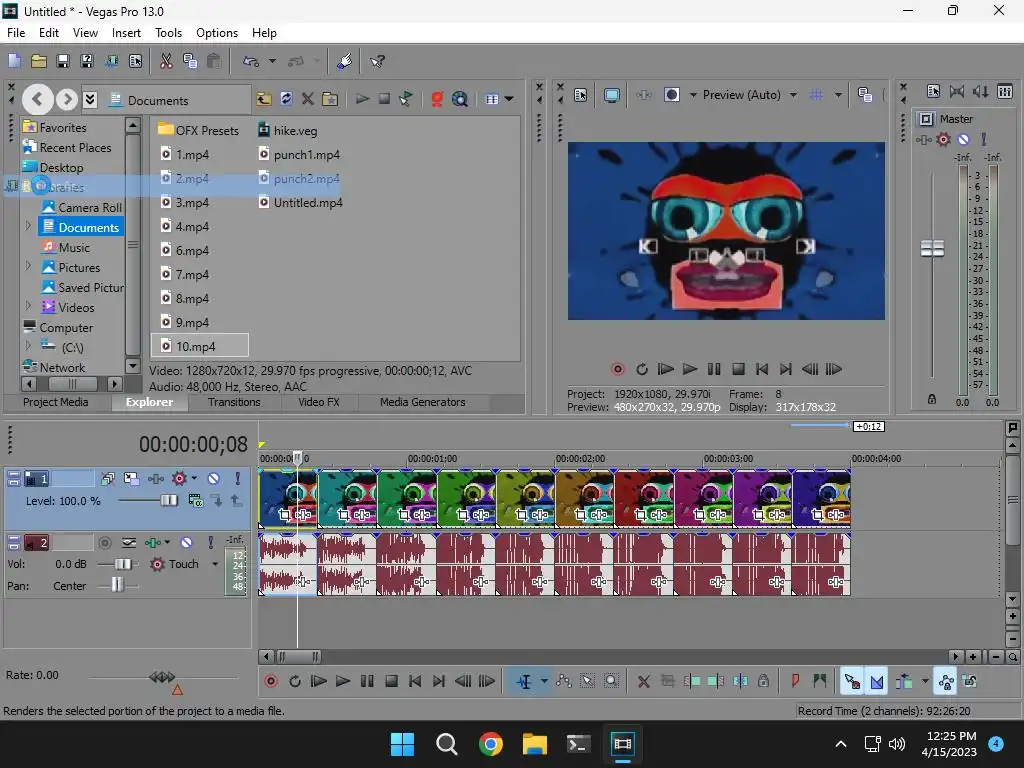Switch to the Project Media tab
The height and width of the screenshot is (768, 1024).
point(56,402)
